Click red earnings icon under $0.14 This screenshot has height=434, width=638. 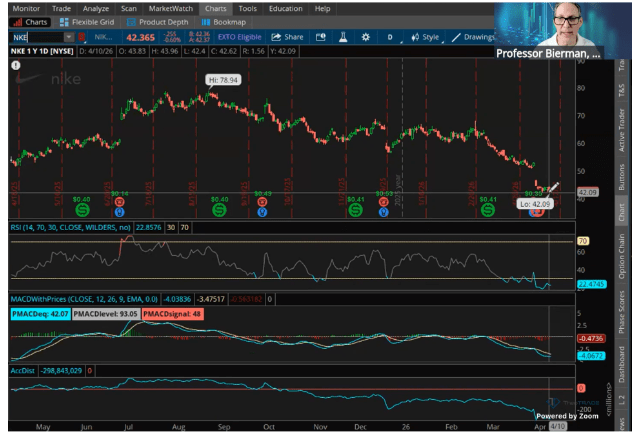point(120,202)
